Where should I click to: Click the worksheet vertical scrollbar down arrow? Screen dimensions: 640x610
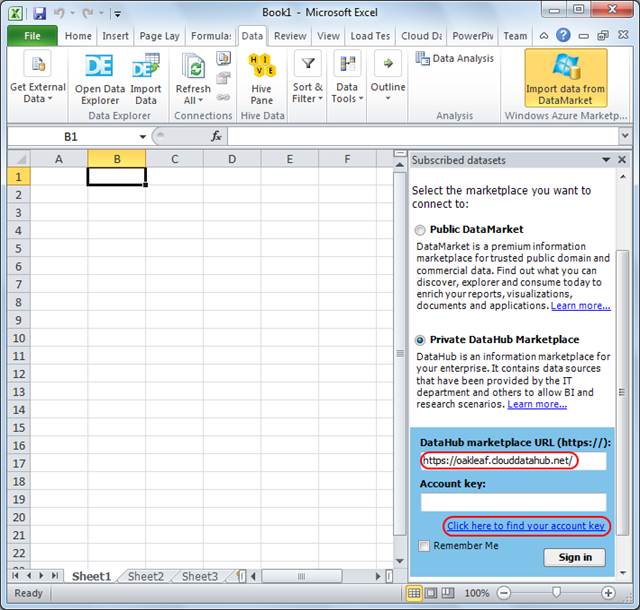pyautogui.click(x=400, y=561)
